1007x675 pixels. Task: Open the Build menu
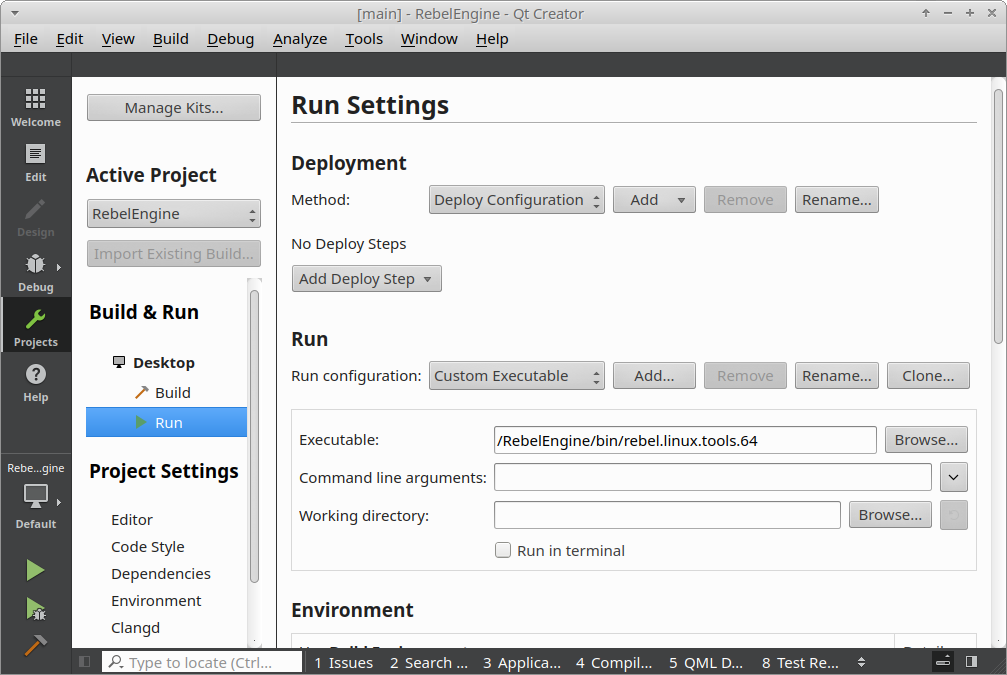click(x=171, y=39)
